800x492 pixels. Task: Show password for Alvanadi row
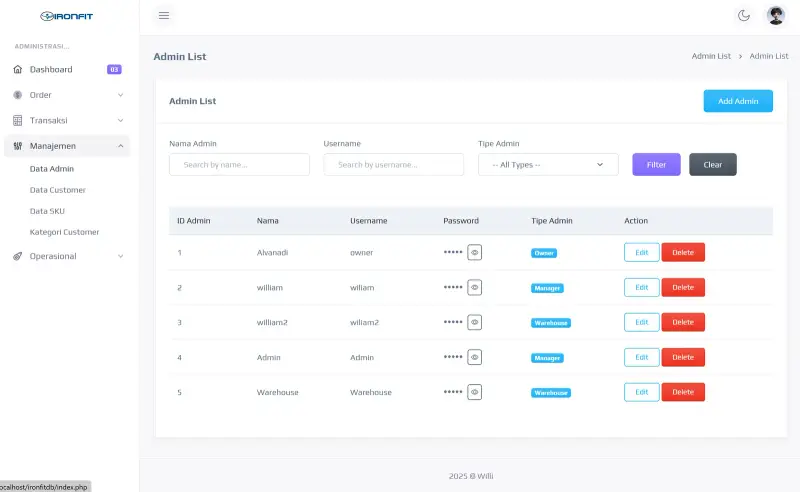coord(474,252)
